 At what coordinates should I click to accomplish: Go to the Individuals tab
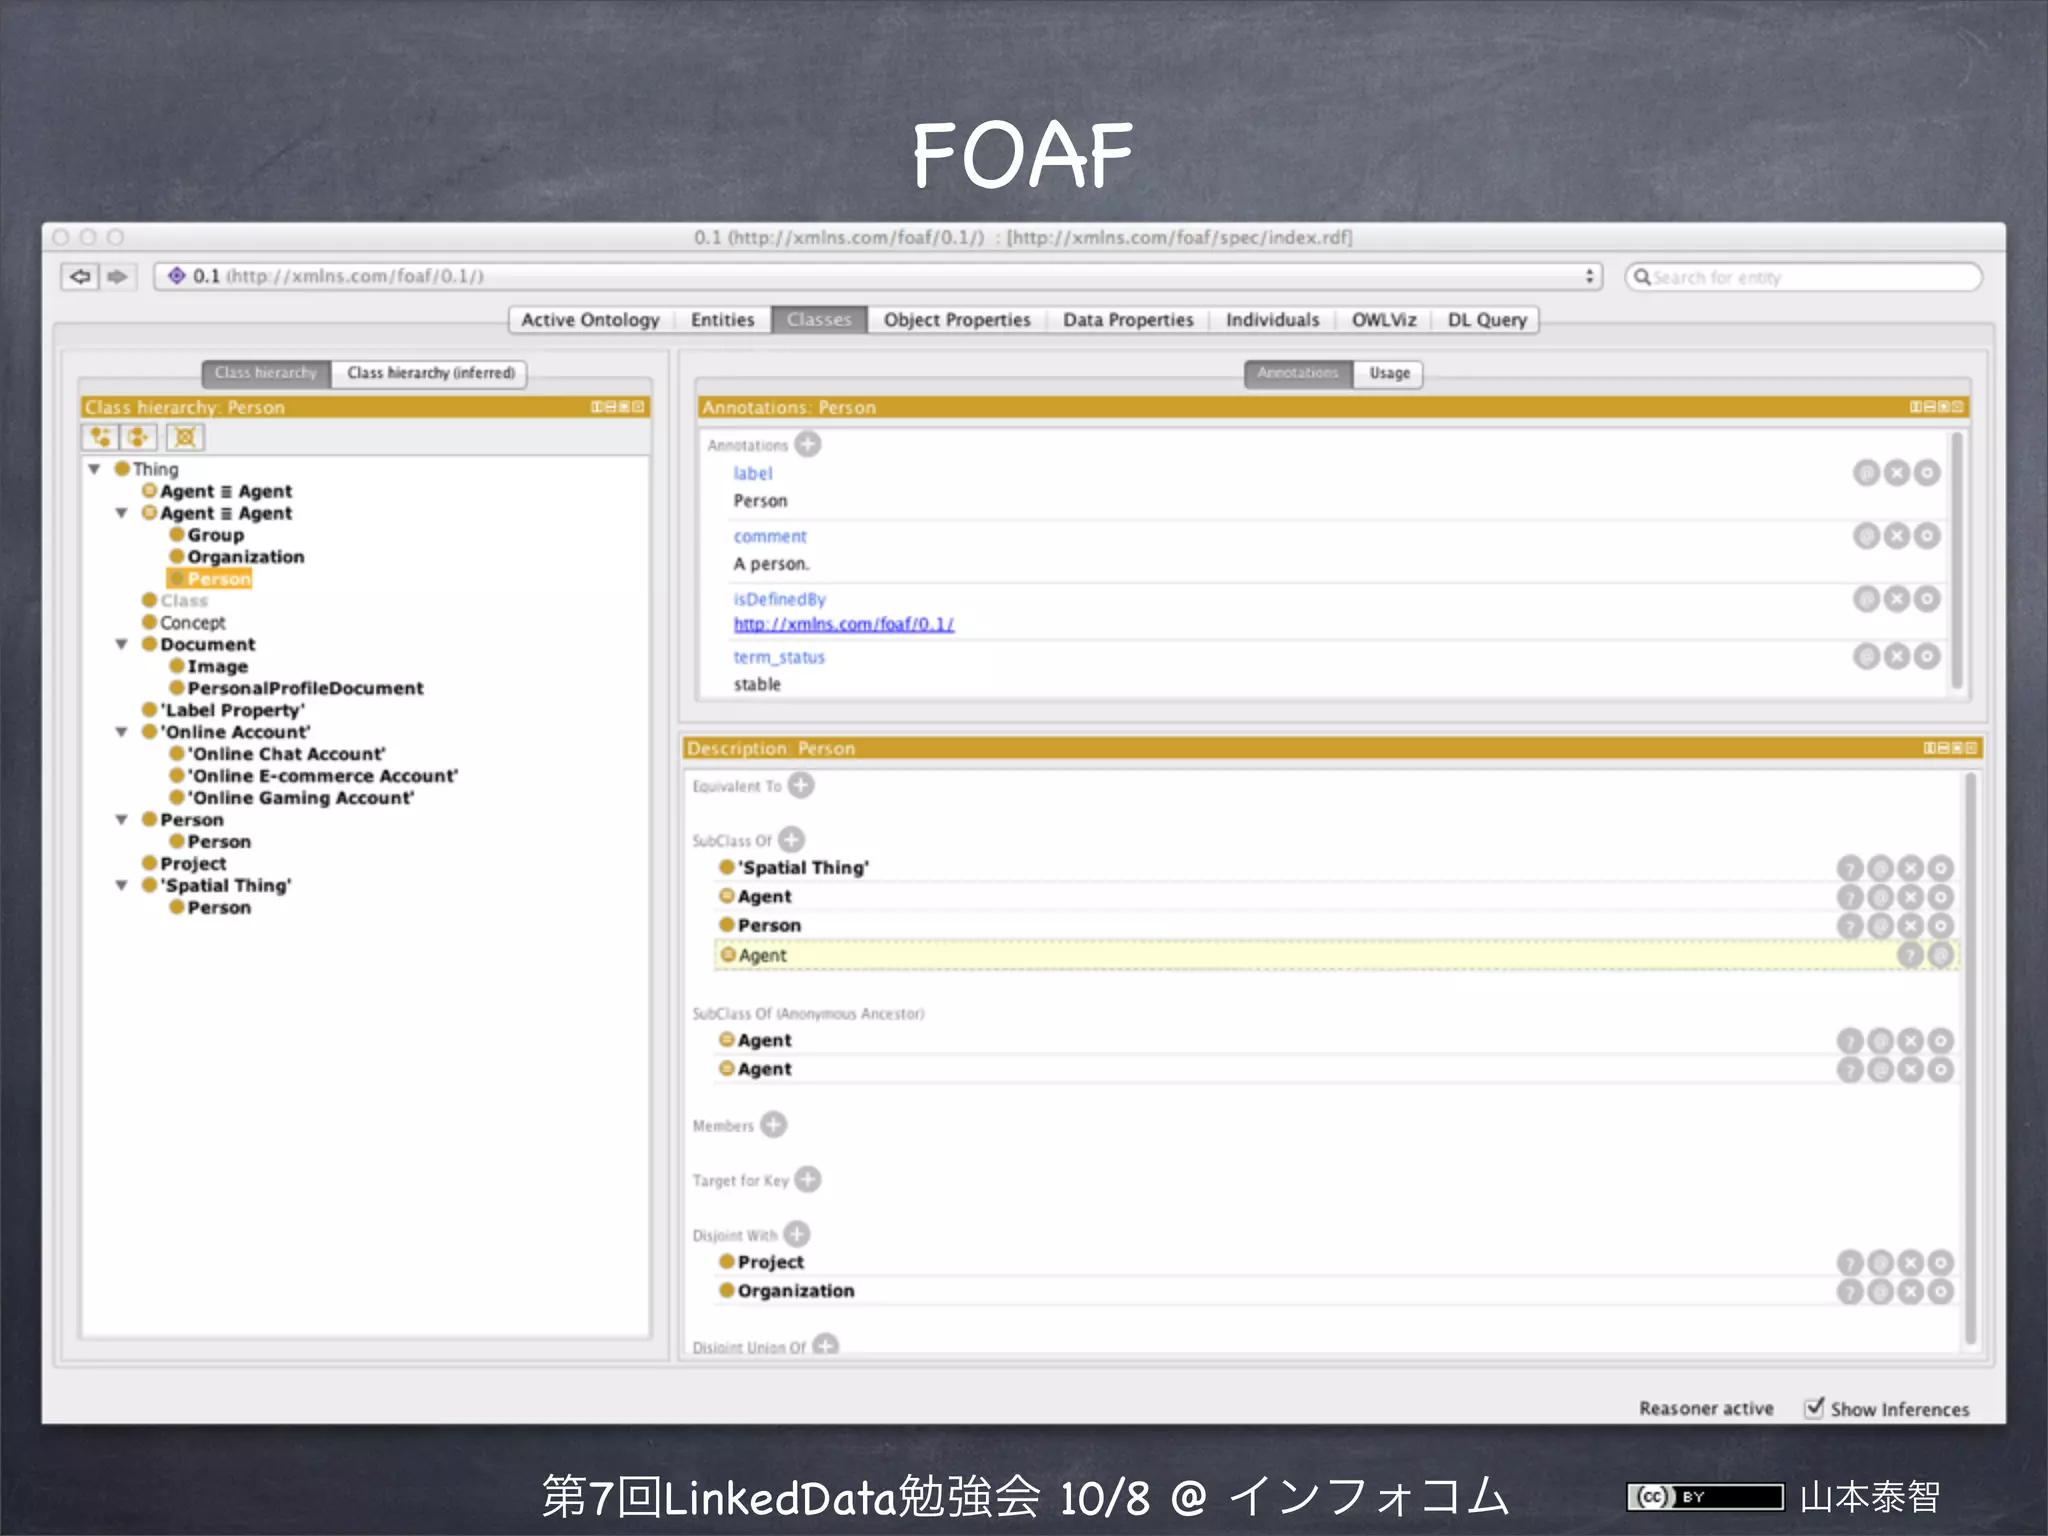(1272, 320)
